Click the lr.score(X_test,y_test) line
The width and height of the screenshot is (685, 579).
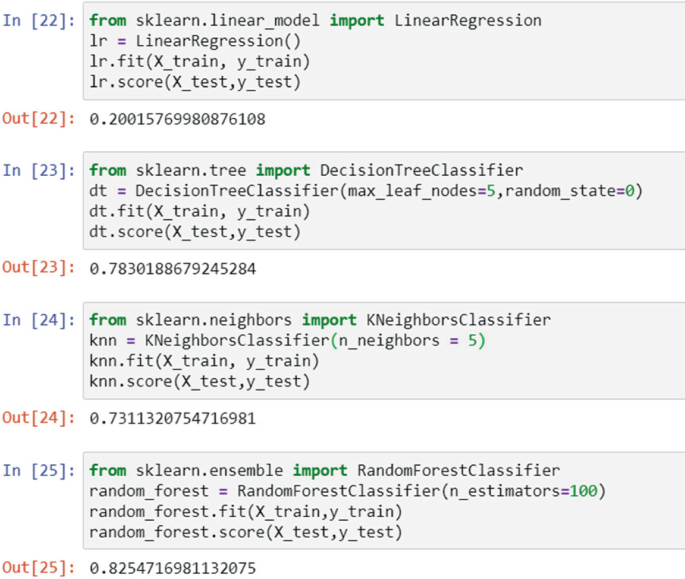194,82
